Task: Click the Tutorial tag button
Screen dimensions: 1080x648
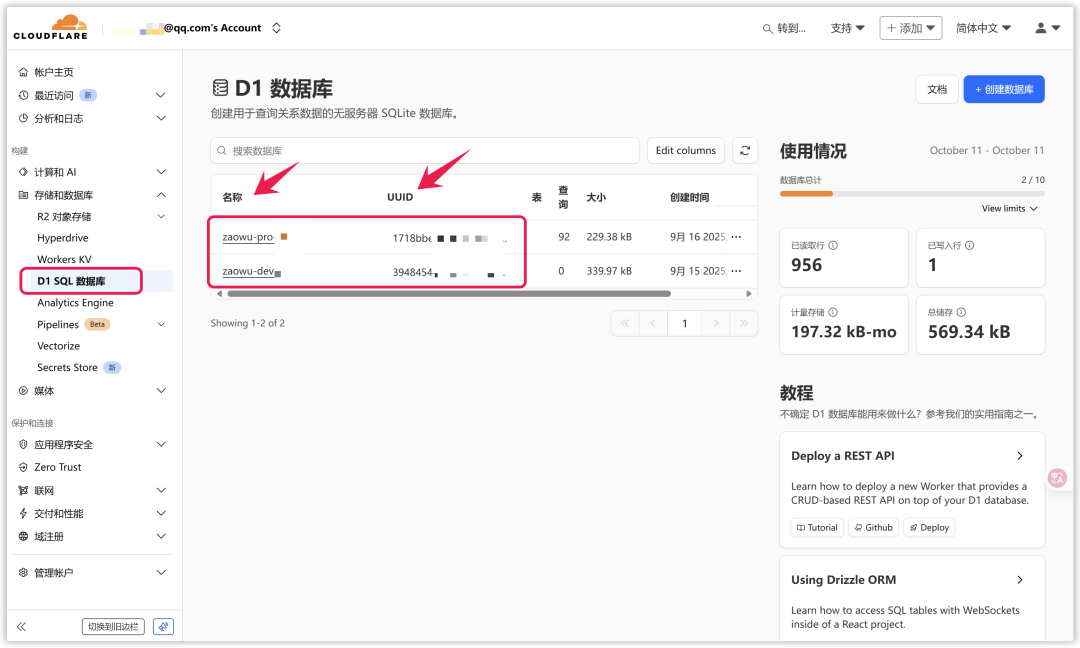Action: 817,528
